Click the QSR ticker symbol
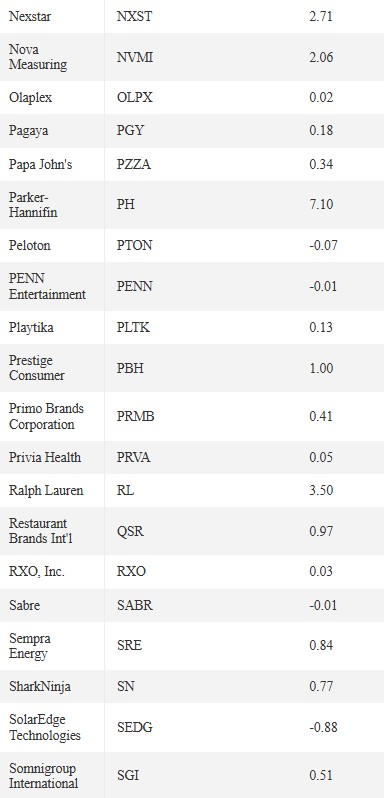Screen dimensions: 384x798 tap(130, 531)
